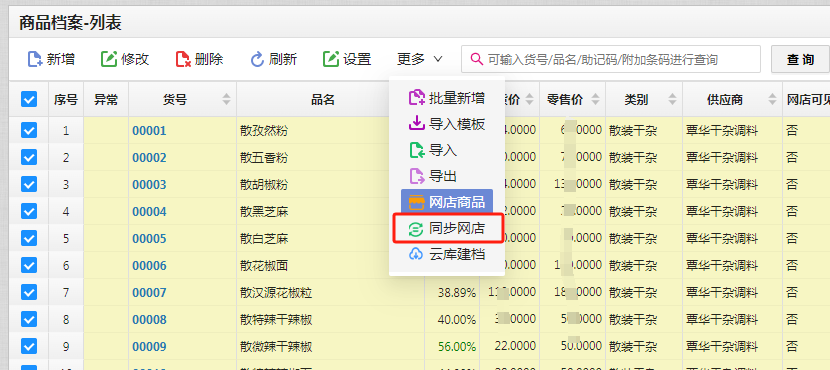Click the 修改 edit icon

point(109,59)
